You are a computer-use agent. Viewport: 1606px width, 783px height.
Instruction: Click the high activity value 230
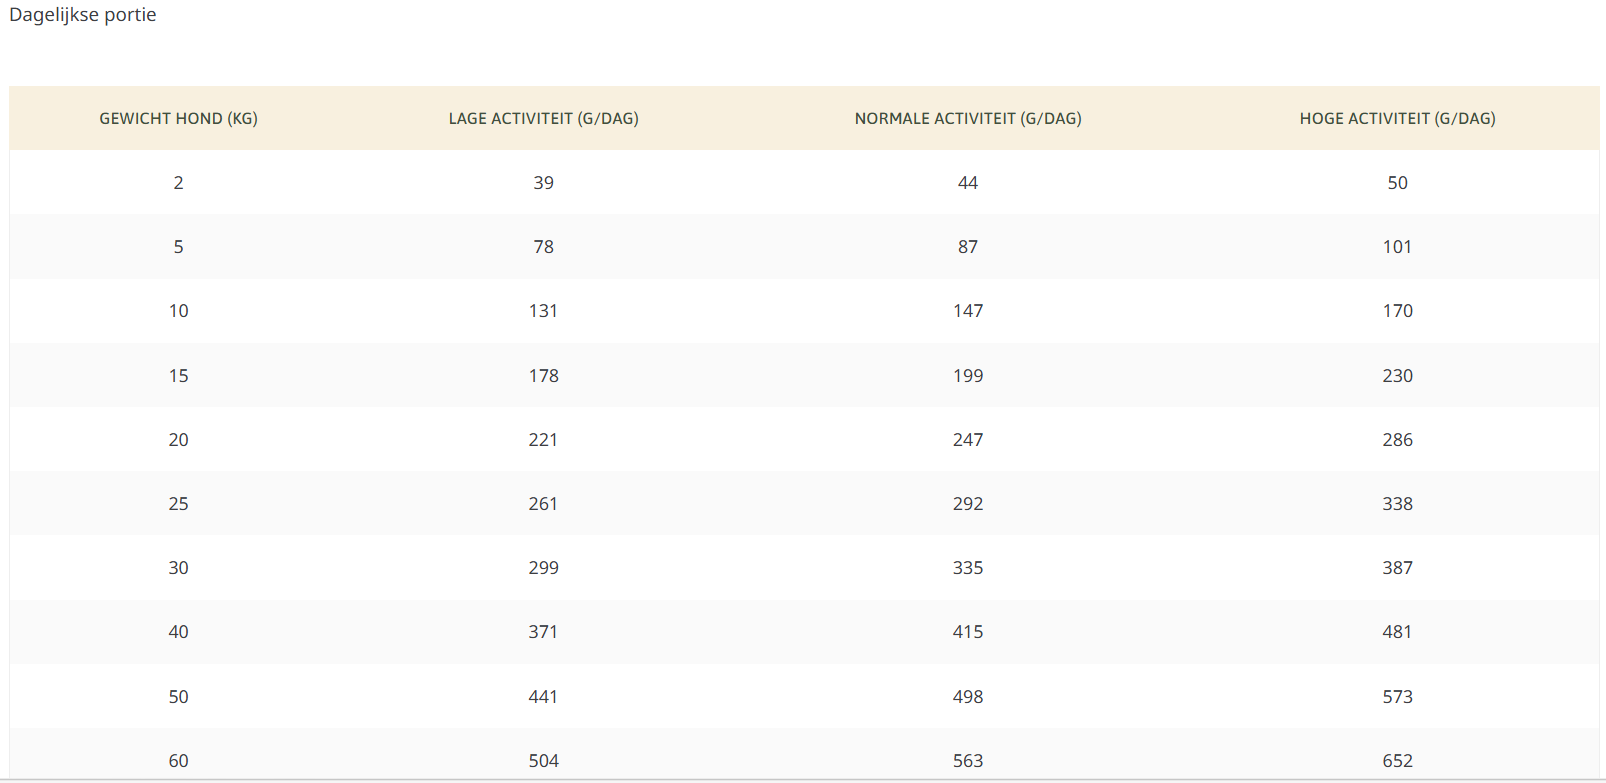pyautogui.click(x=1397, y=376)
